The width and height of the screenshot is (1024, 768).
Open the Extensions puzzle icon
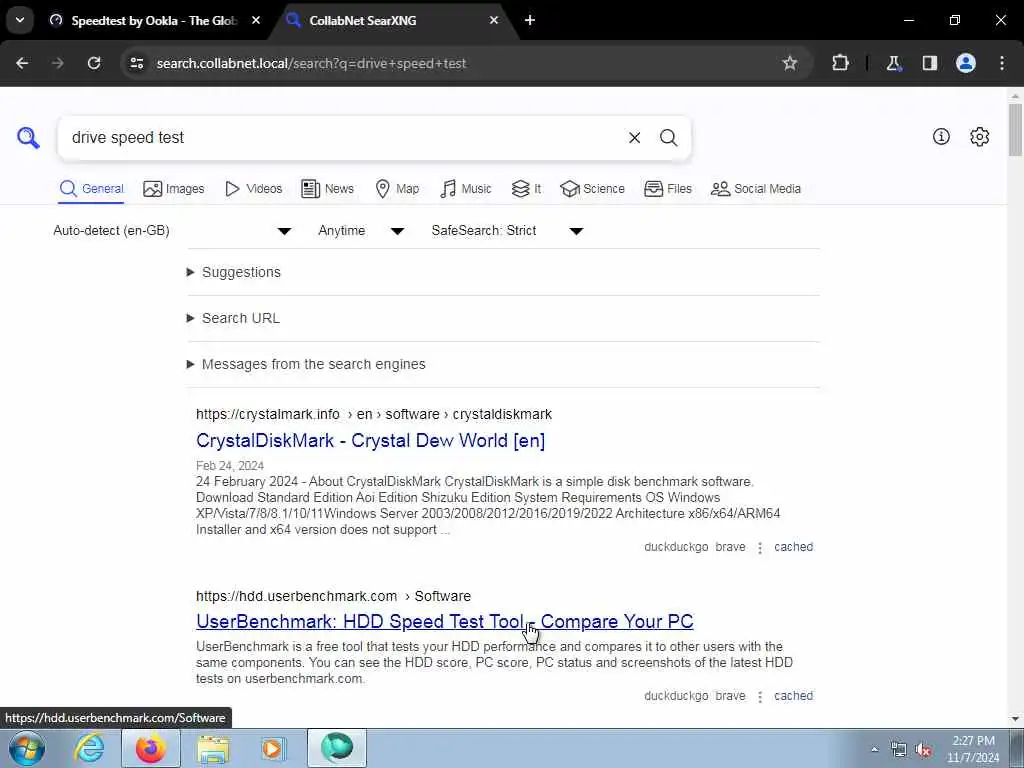[x=840, y=63]
